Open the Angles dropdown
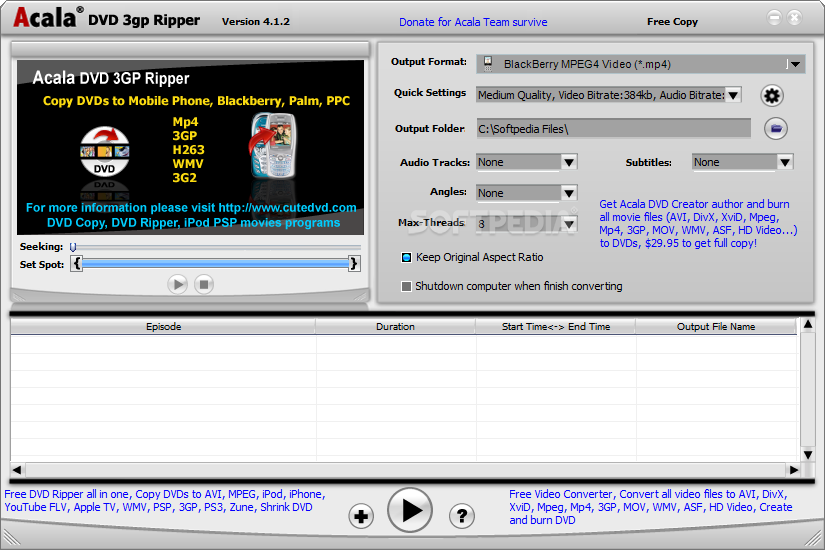The width and height of the screenshot is (825, 550). (568, 193)
